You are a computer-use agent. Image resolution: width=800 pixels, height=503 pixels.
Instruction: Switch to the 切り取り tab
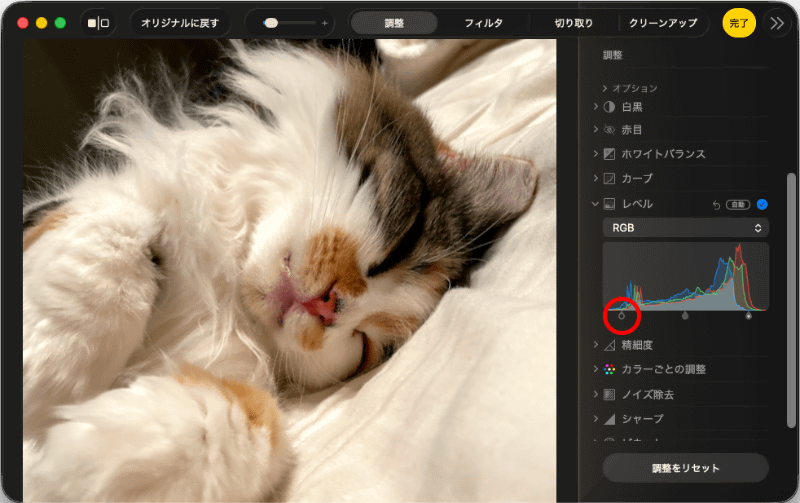coord(573,23)
